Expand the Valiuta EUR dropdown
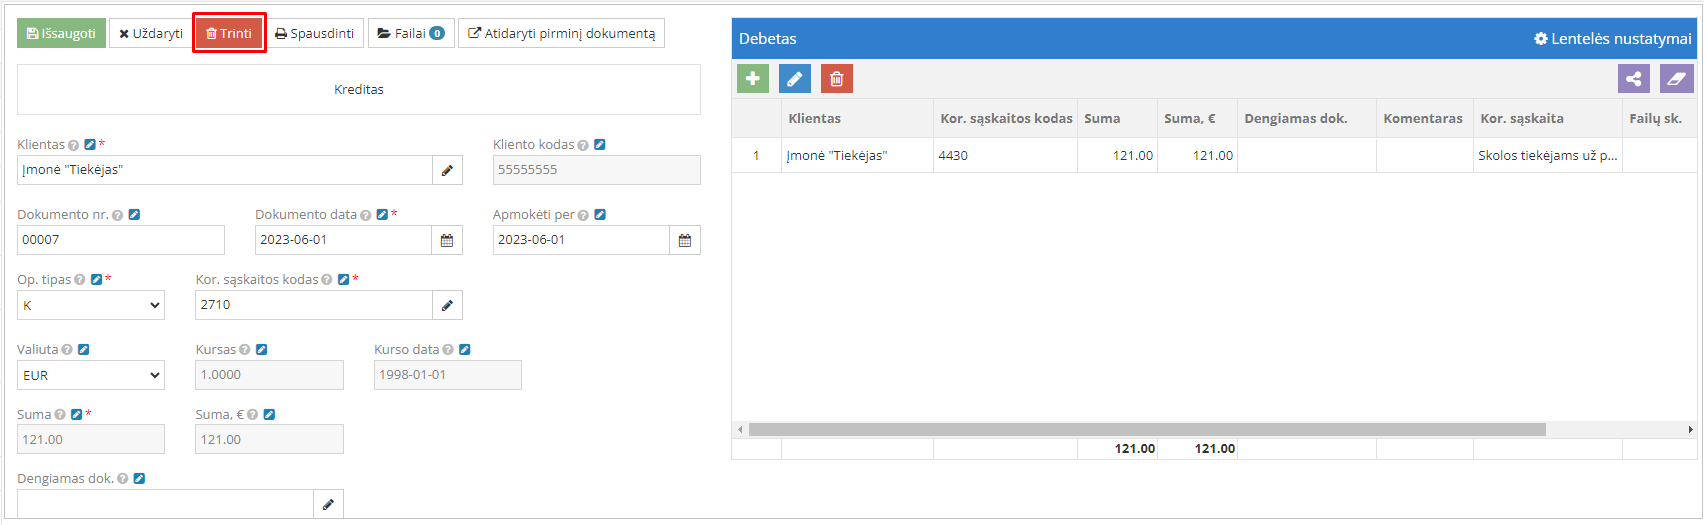The image size is (1704, 525). pos(91,375)
